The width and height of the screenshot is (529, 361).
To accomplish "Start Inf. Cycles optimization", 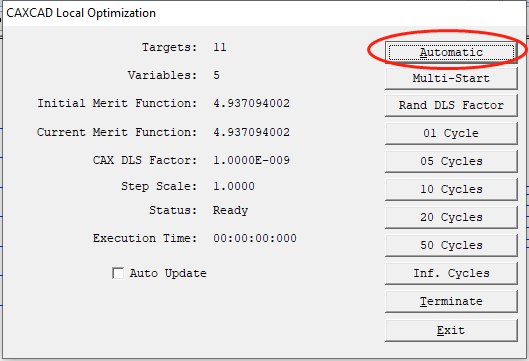I will tap(451, 273).
